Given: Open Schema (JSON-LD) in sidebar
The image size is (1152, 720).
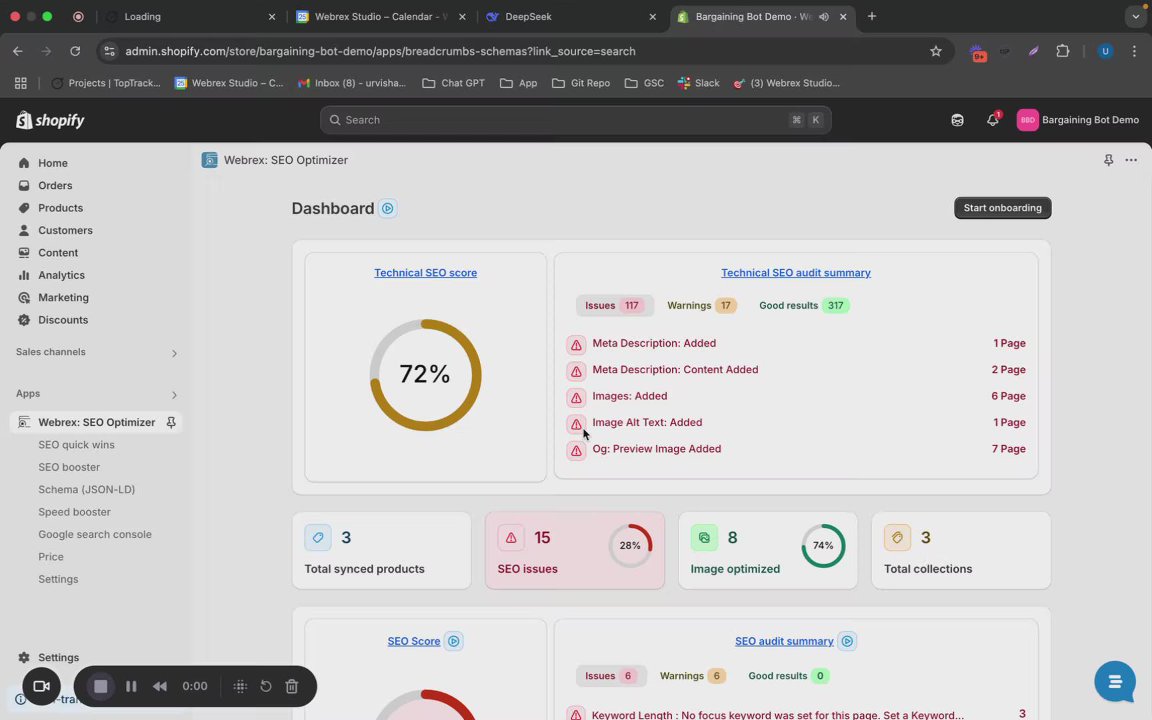Looking at the screenshot, I should coord(87,489).
